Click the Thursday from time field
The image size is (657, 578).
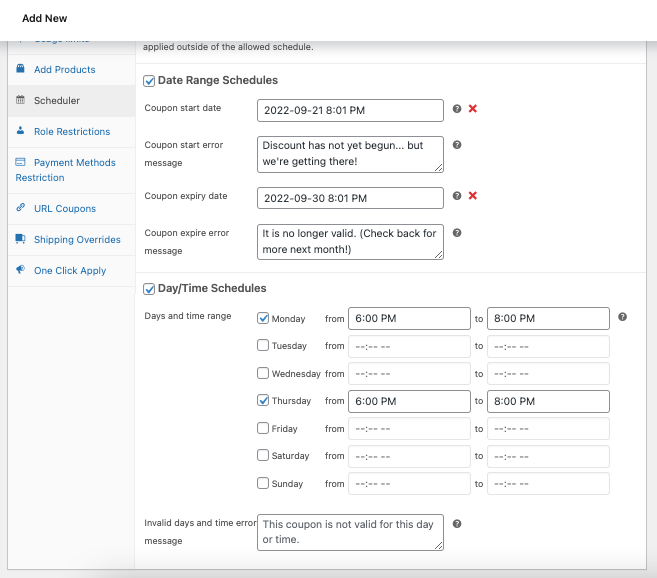(409, 402)
